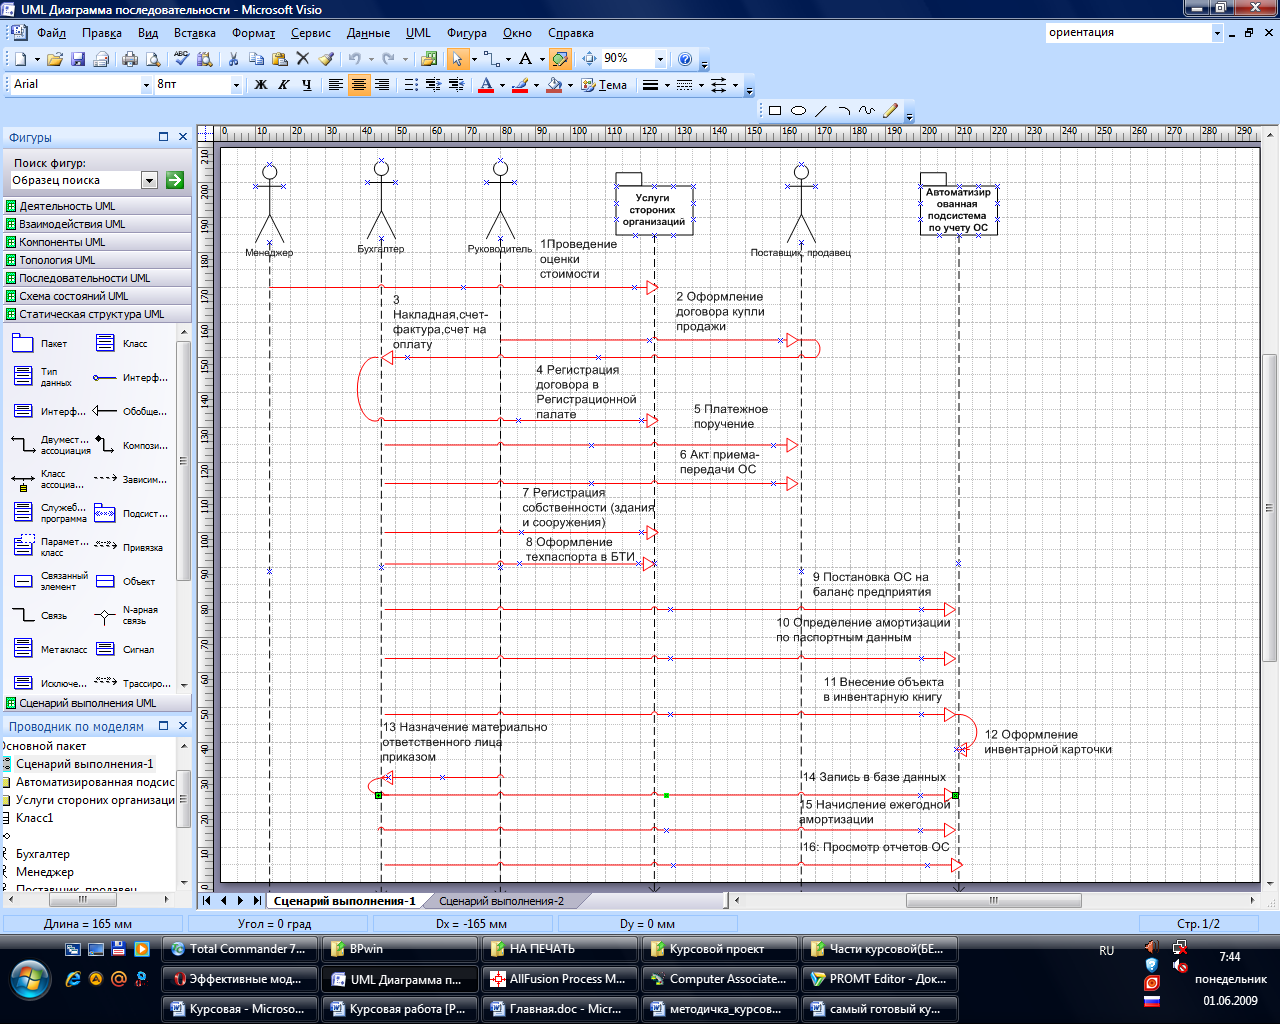
Task: Choose the Pencil drawing tool
Action: [x=890, y=111]
